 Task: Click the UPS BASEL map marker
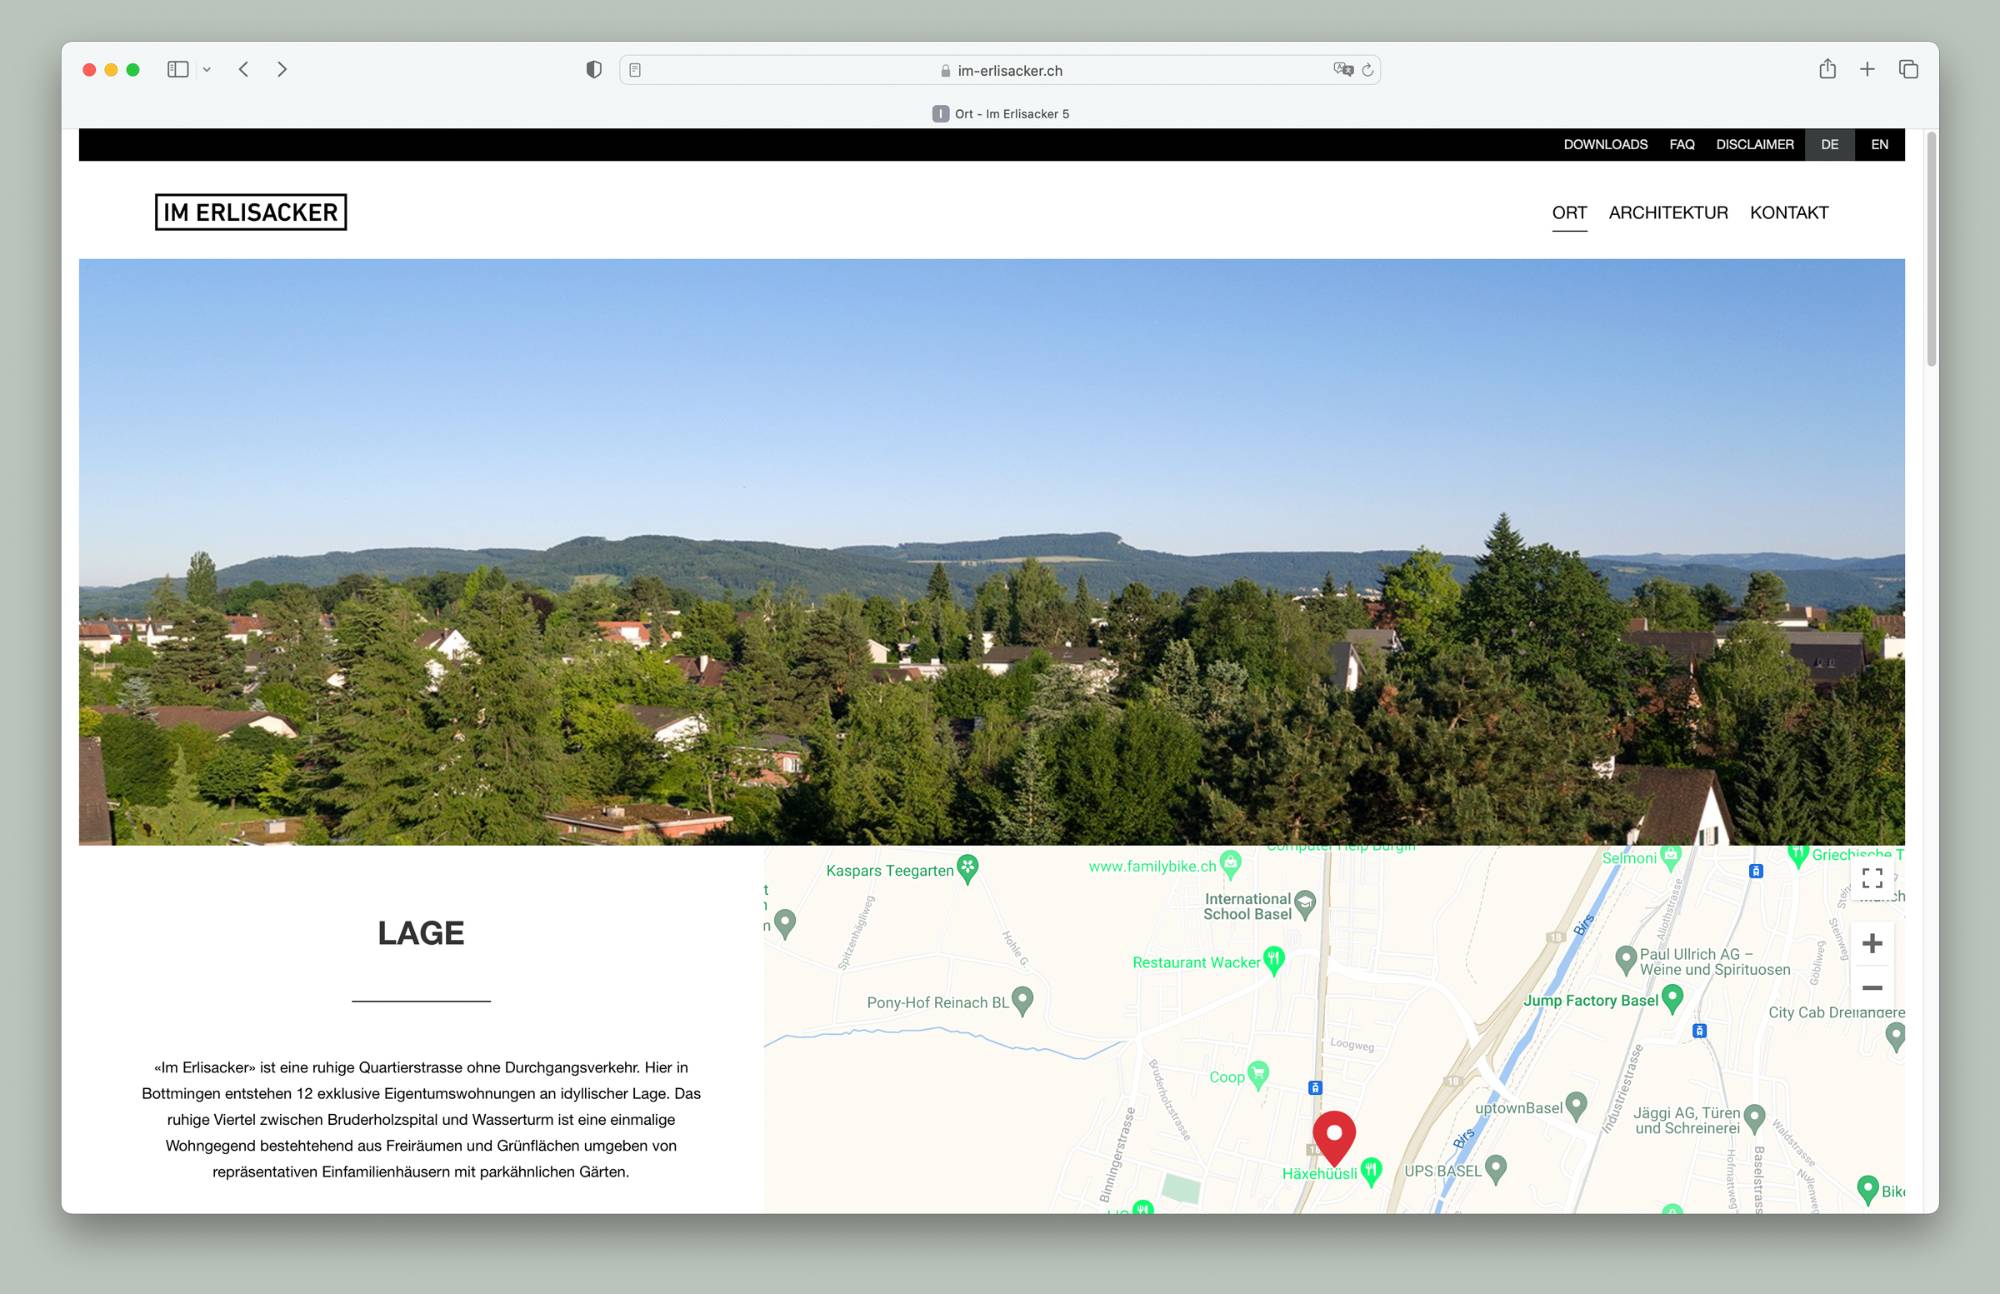(x=1496, y=1169)
